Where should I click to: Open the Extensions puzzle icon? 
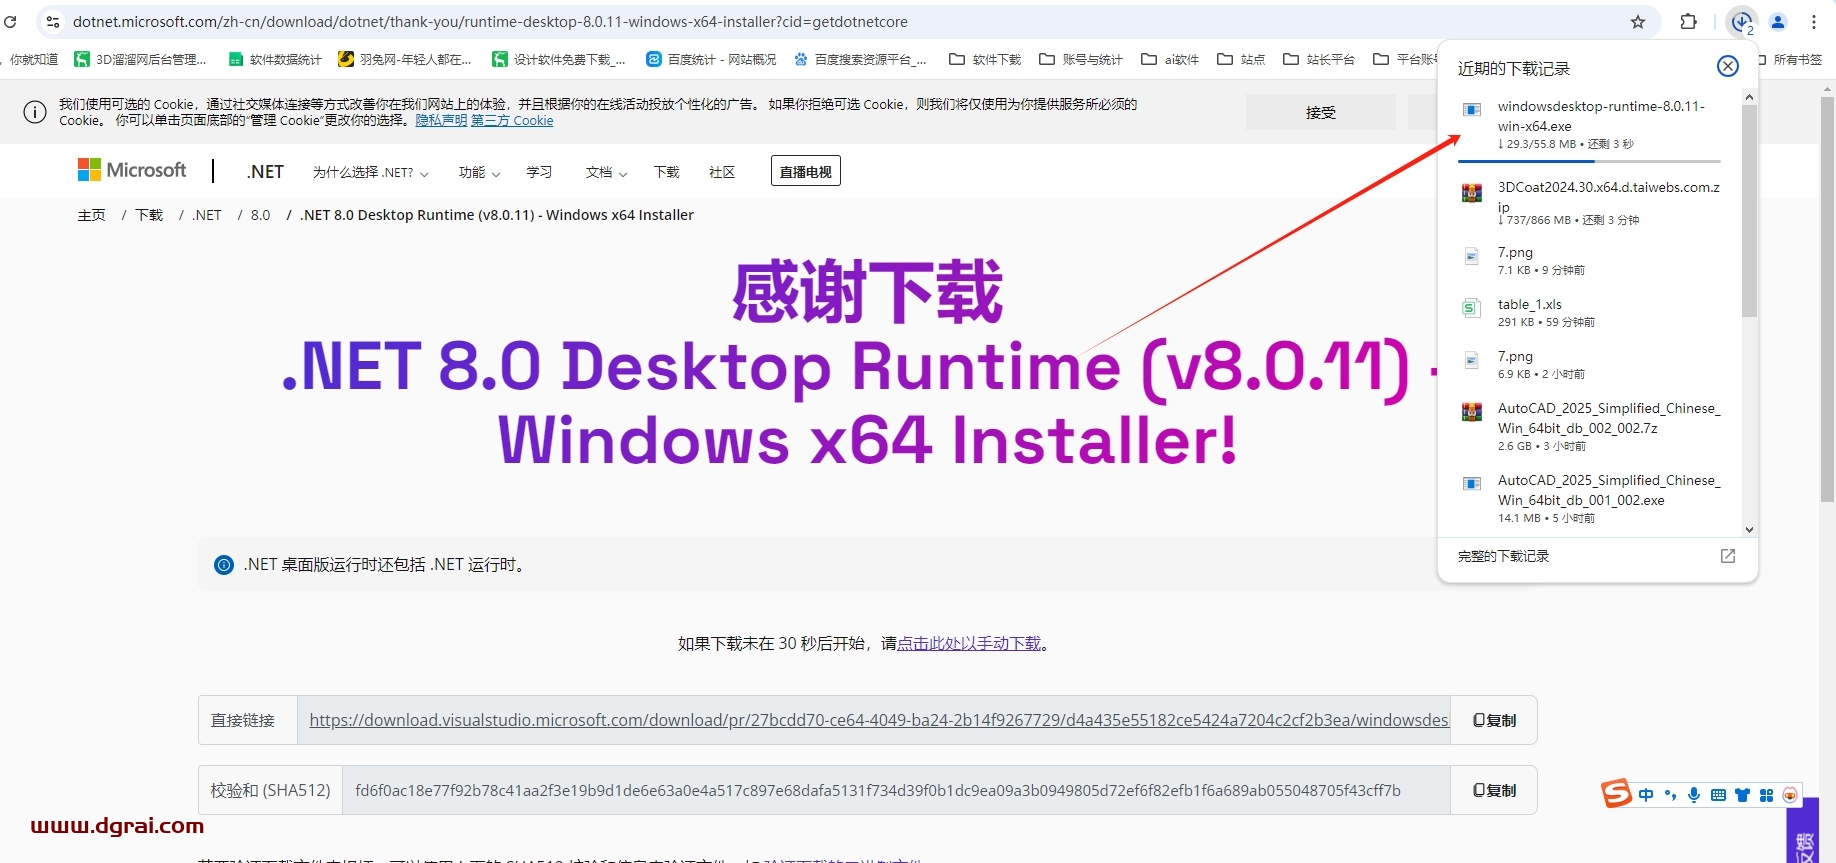[x=1689, y=21]
